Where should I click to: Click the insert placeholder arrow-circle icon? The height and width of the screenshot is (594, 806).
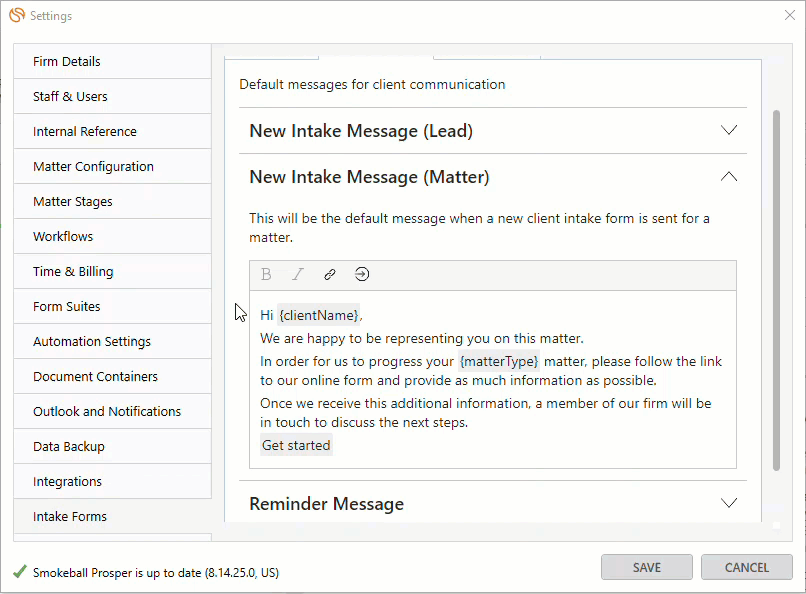tap(362, 274)
